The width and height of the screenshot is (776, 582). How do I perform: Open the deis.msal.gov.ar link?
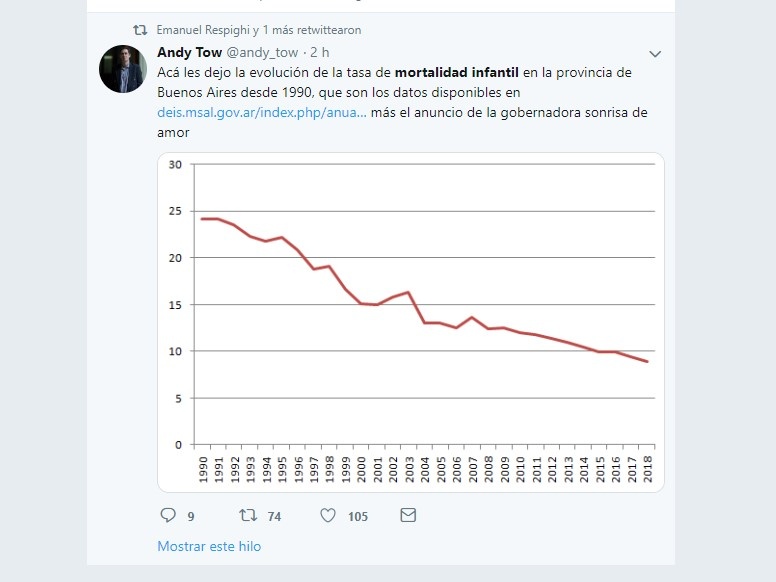[262, 112]
